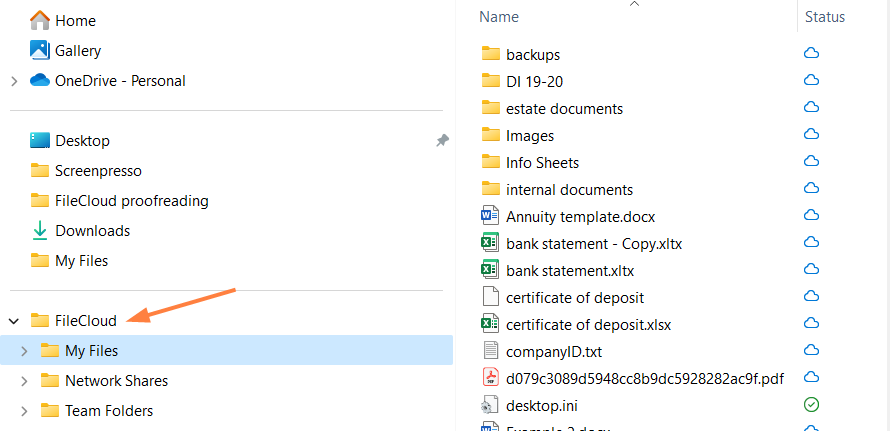Click the cloud status icon for backups folder
This screenshot has width=890, height=431.
(x=812, y=54)
